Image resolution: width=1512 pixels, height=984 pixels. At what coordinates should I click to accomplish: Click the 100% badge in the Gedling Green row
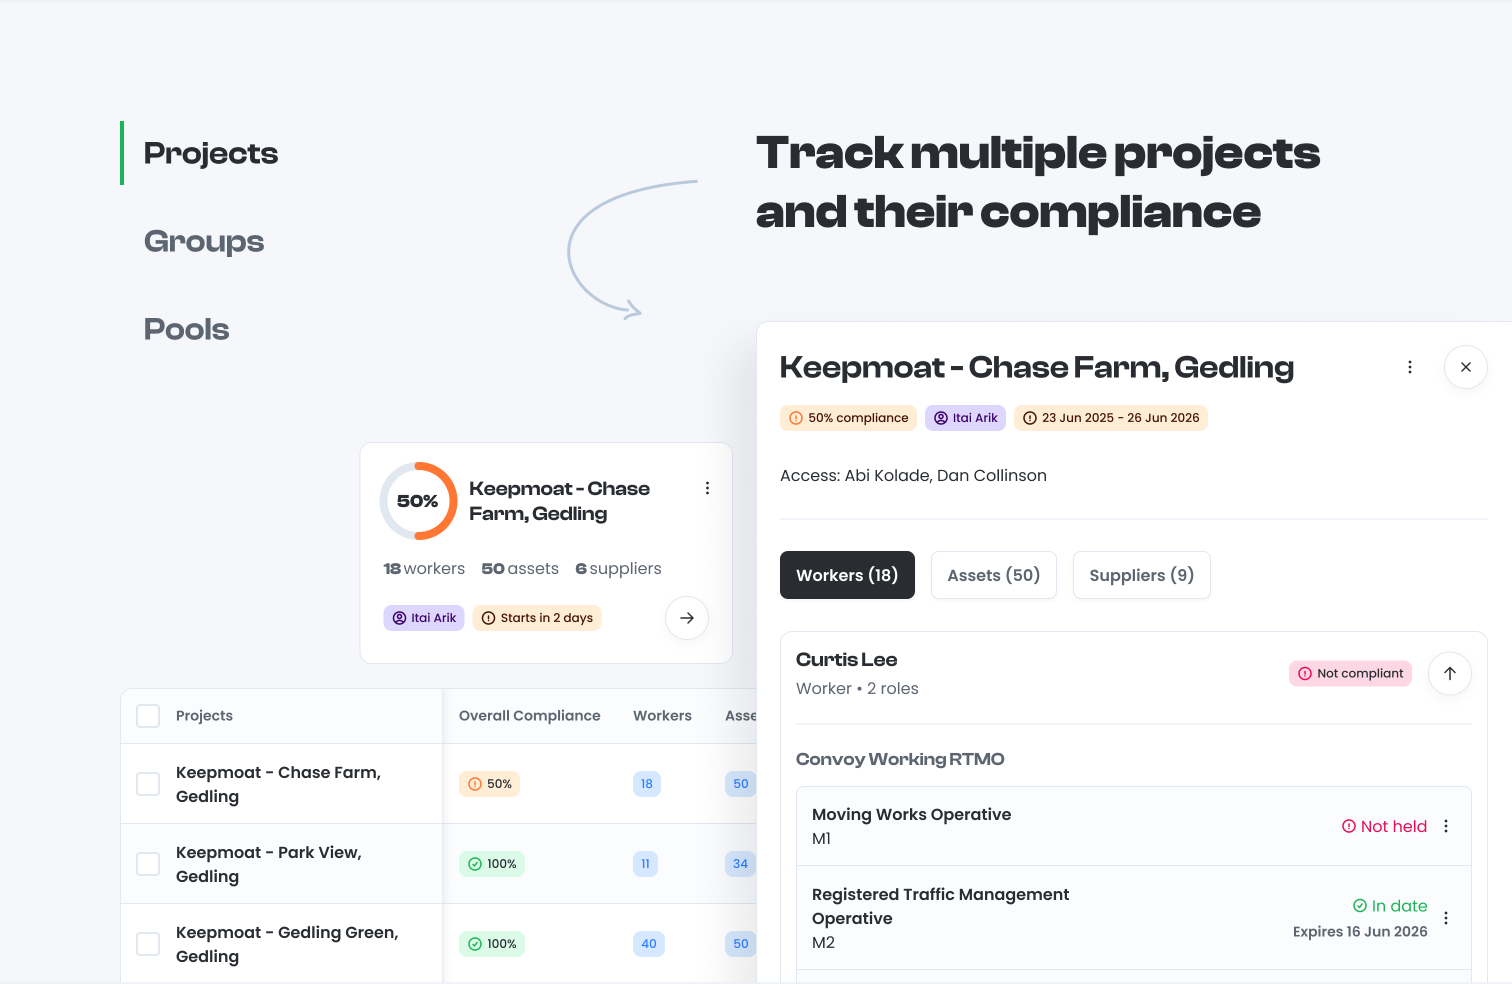[x=492, y=944]
